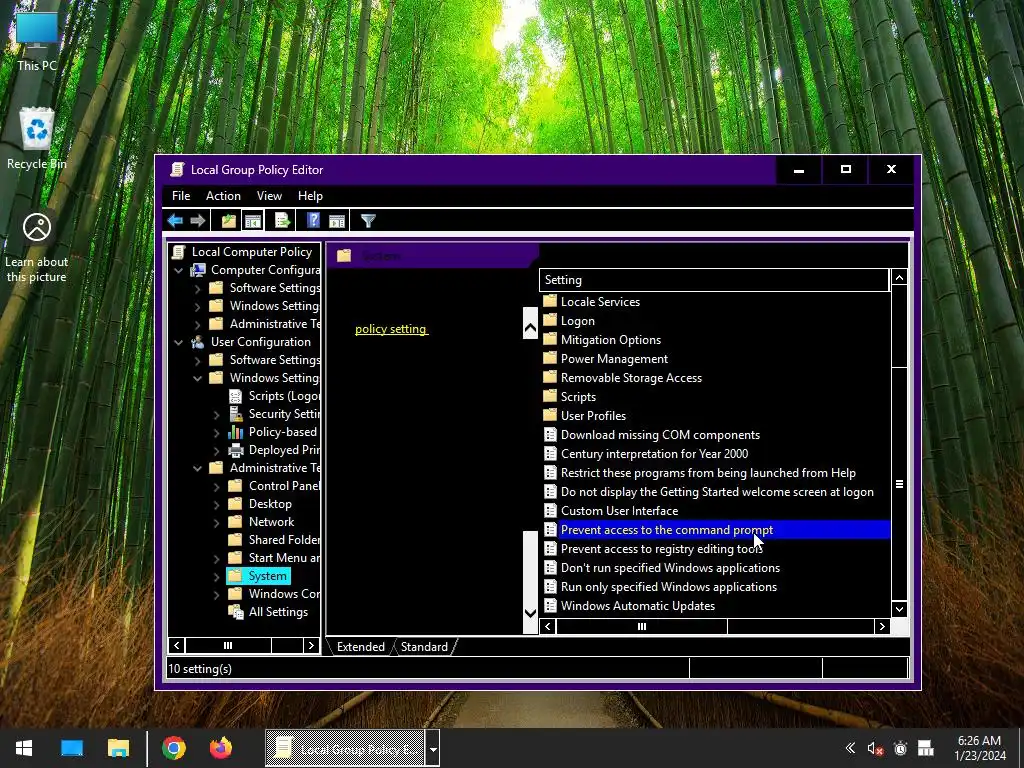The image size is (1024, 768).
Task: Open This PC desktop icon
Action: point(37,40)
